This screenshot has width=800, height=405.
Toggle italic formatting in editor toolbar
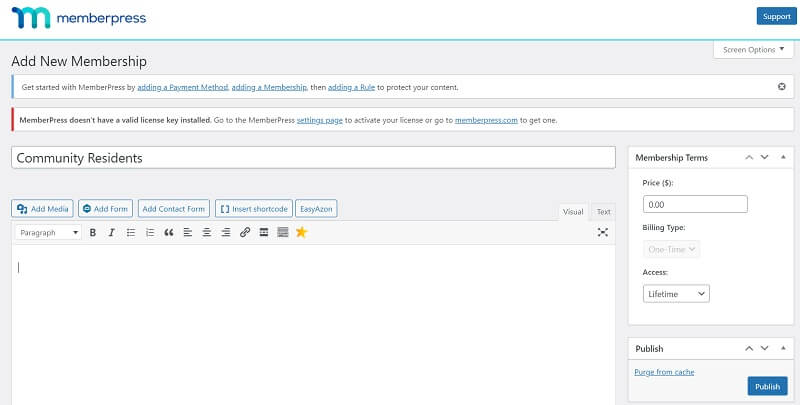(111, 233)
